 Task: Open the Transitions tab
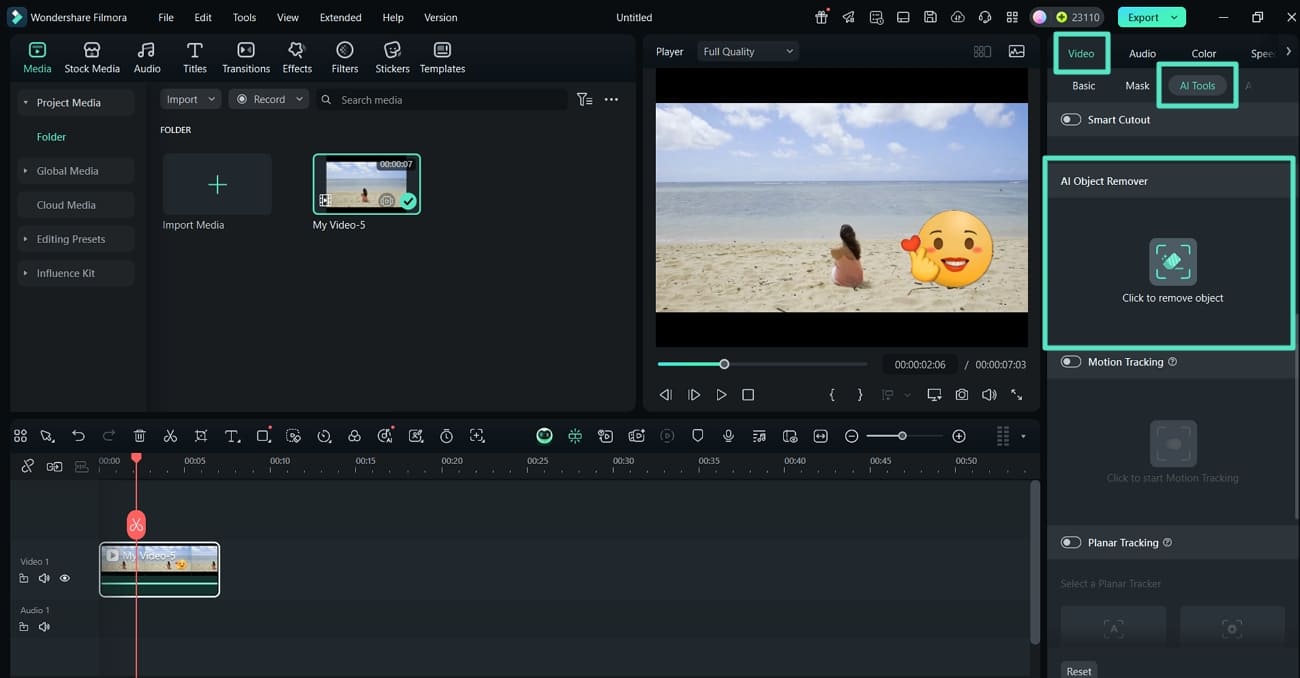click(x=246, y=58)
